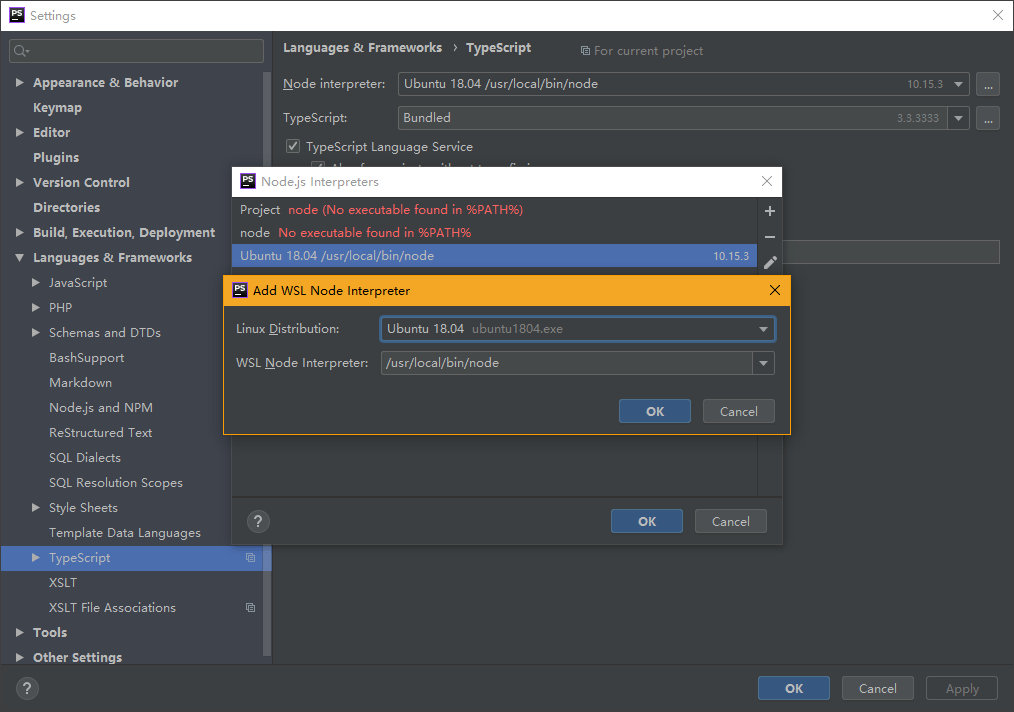Open ReStructured Text settings
The width and height of the screenshot is (1014, 712).
tap(101, 433)
